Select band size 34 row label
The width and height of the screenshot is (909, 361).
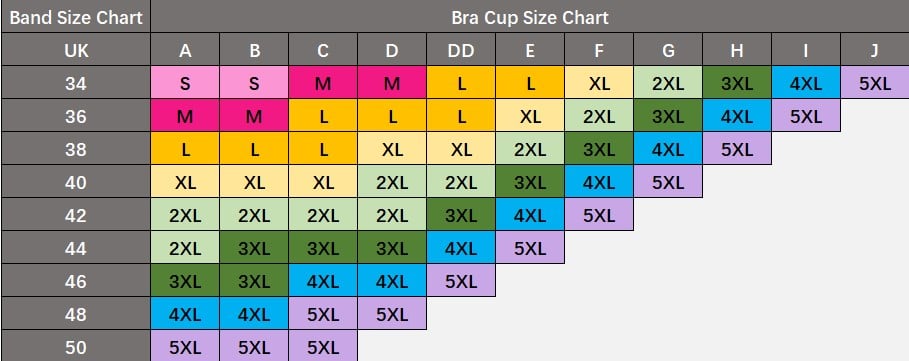[x=75, y=82]
